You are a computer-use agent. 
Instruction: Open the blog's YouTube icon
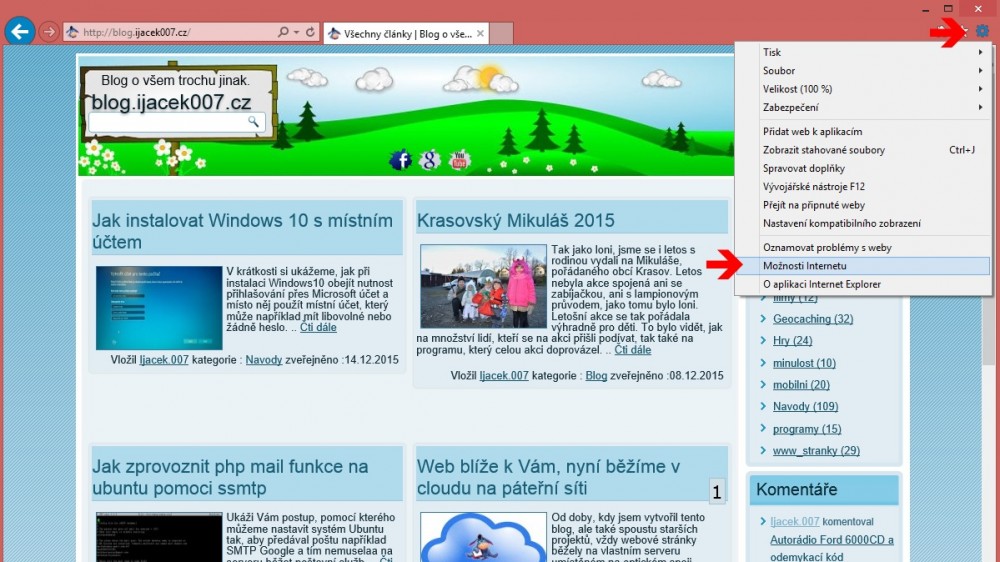[x=460, y=160]
